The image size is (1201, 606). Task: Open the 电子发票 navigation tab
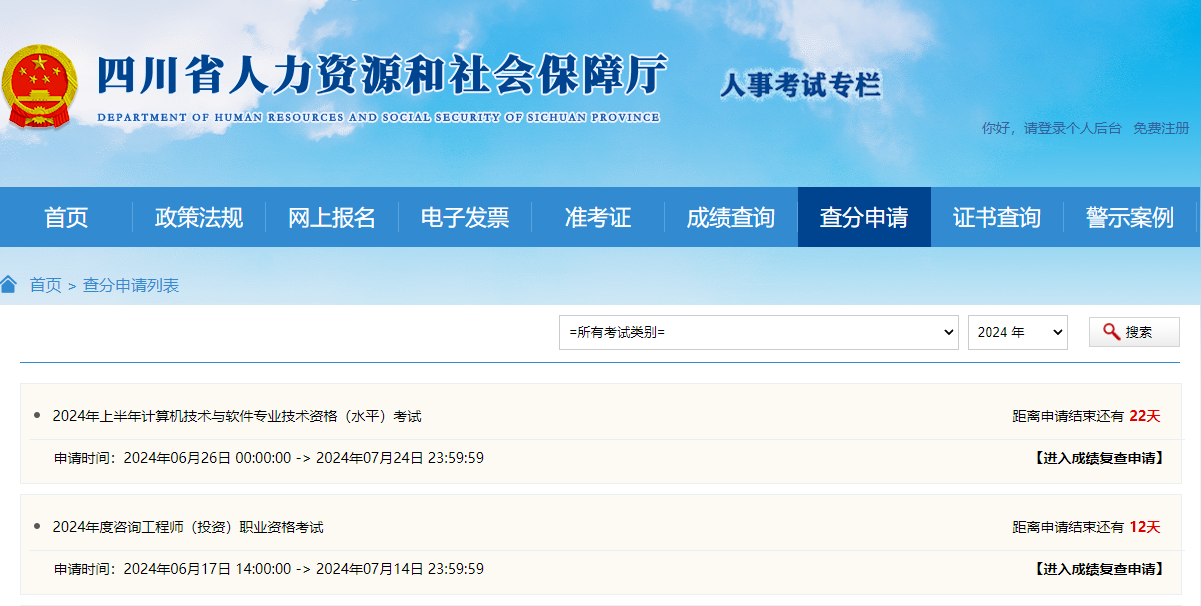[x=465, y=217]
